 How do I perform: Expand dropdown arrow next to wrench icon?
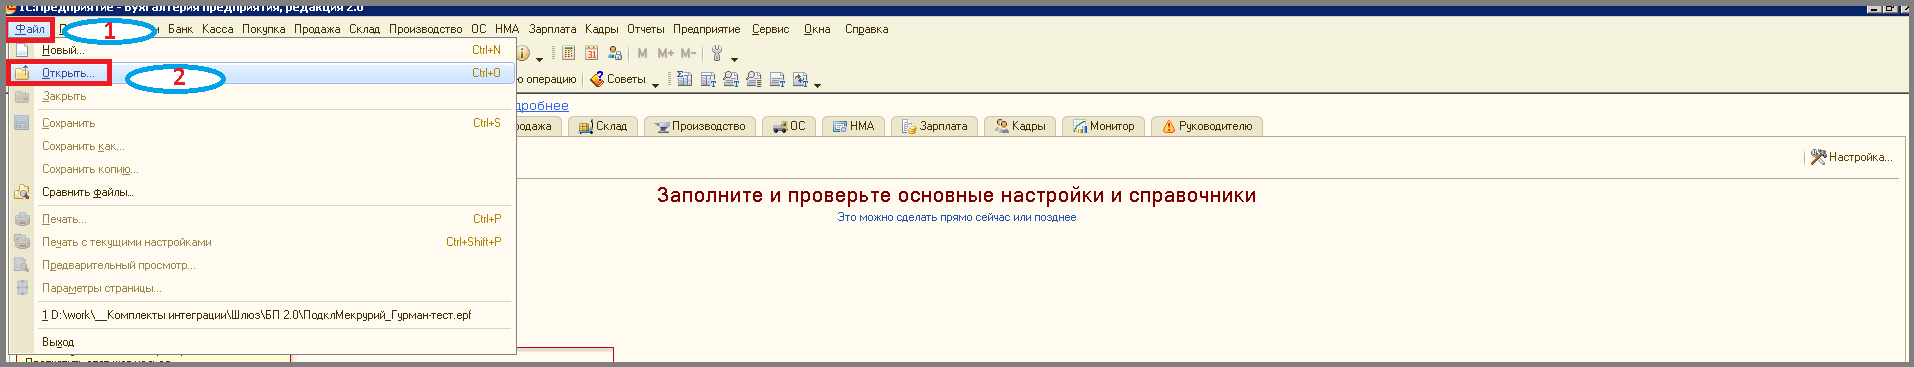(x=734, y=60)
